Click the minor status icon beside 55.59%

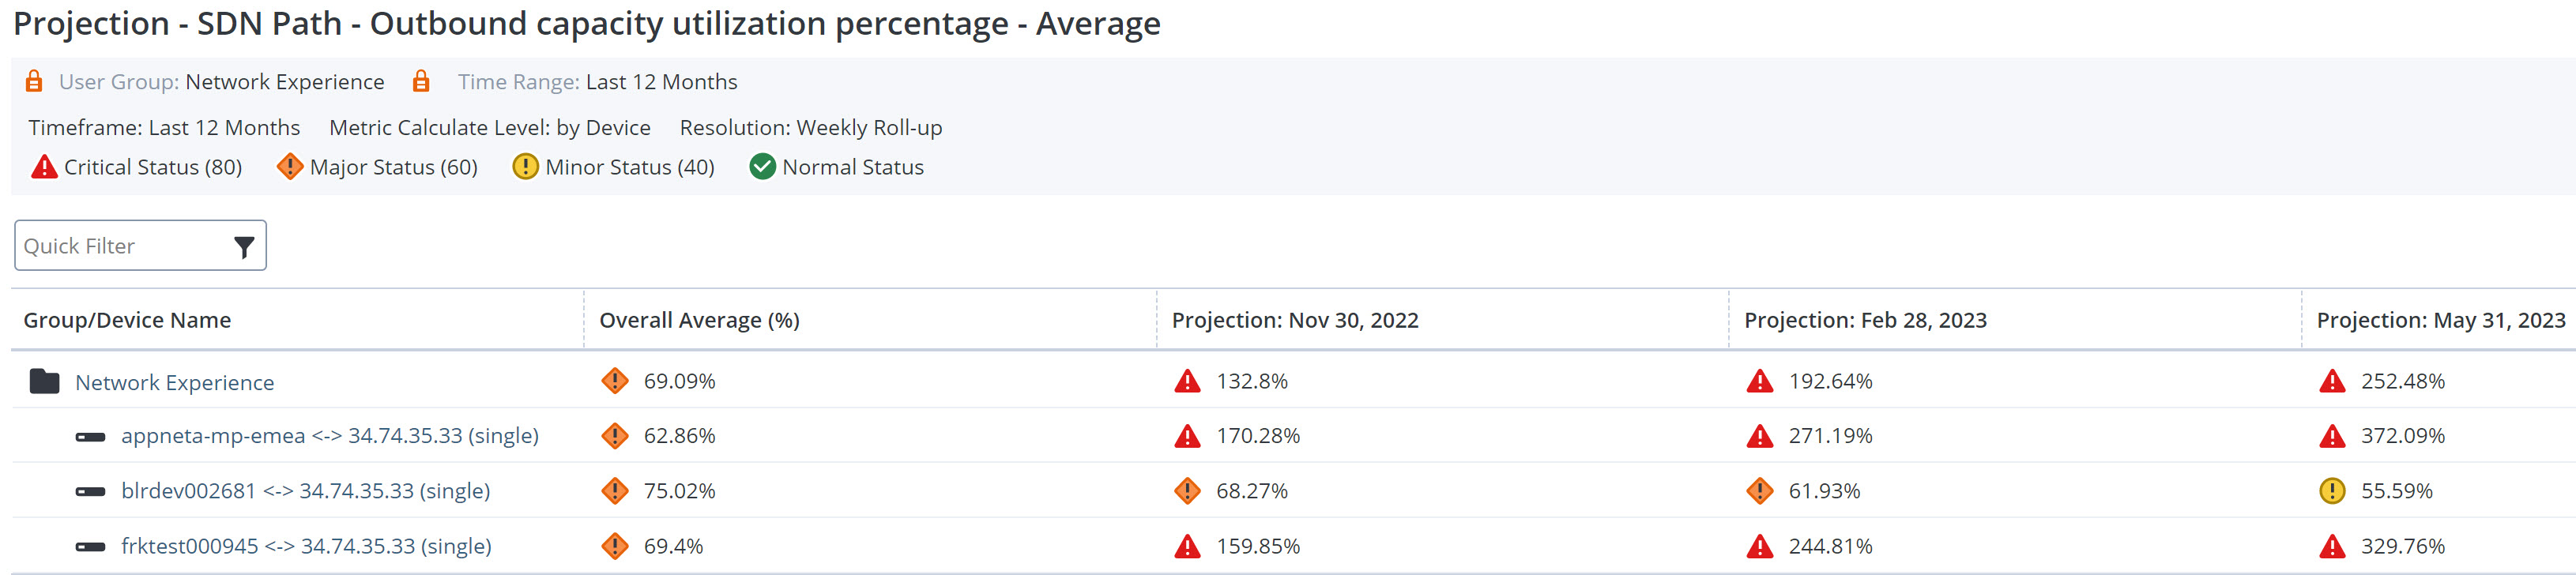point(2332,491)
